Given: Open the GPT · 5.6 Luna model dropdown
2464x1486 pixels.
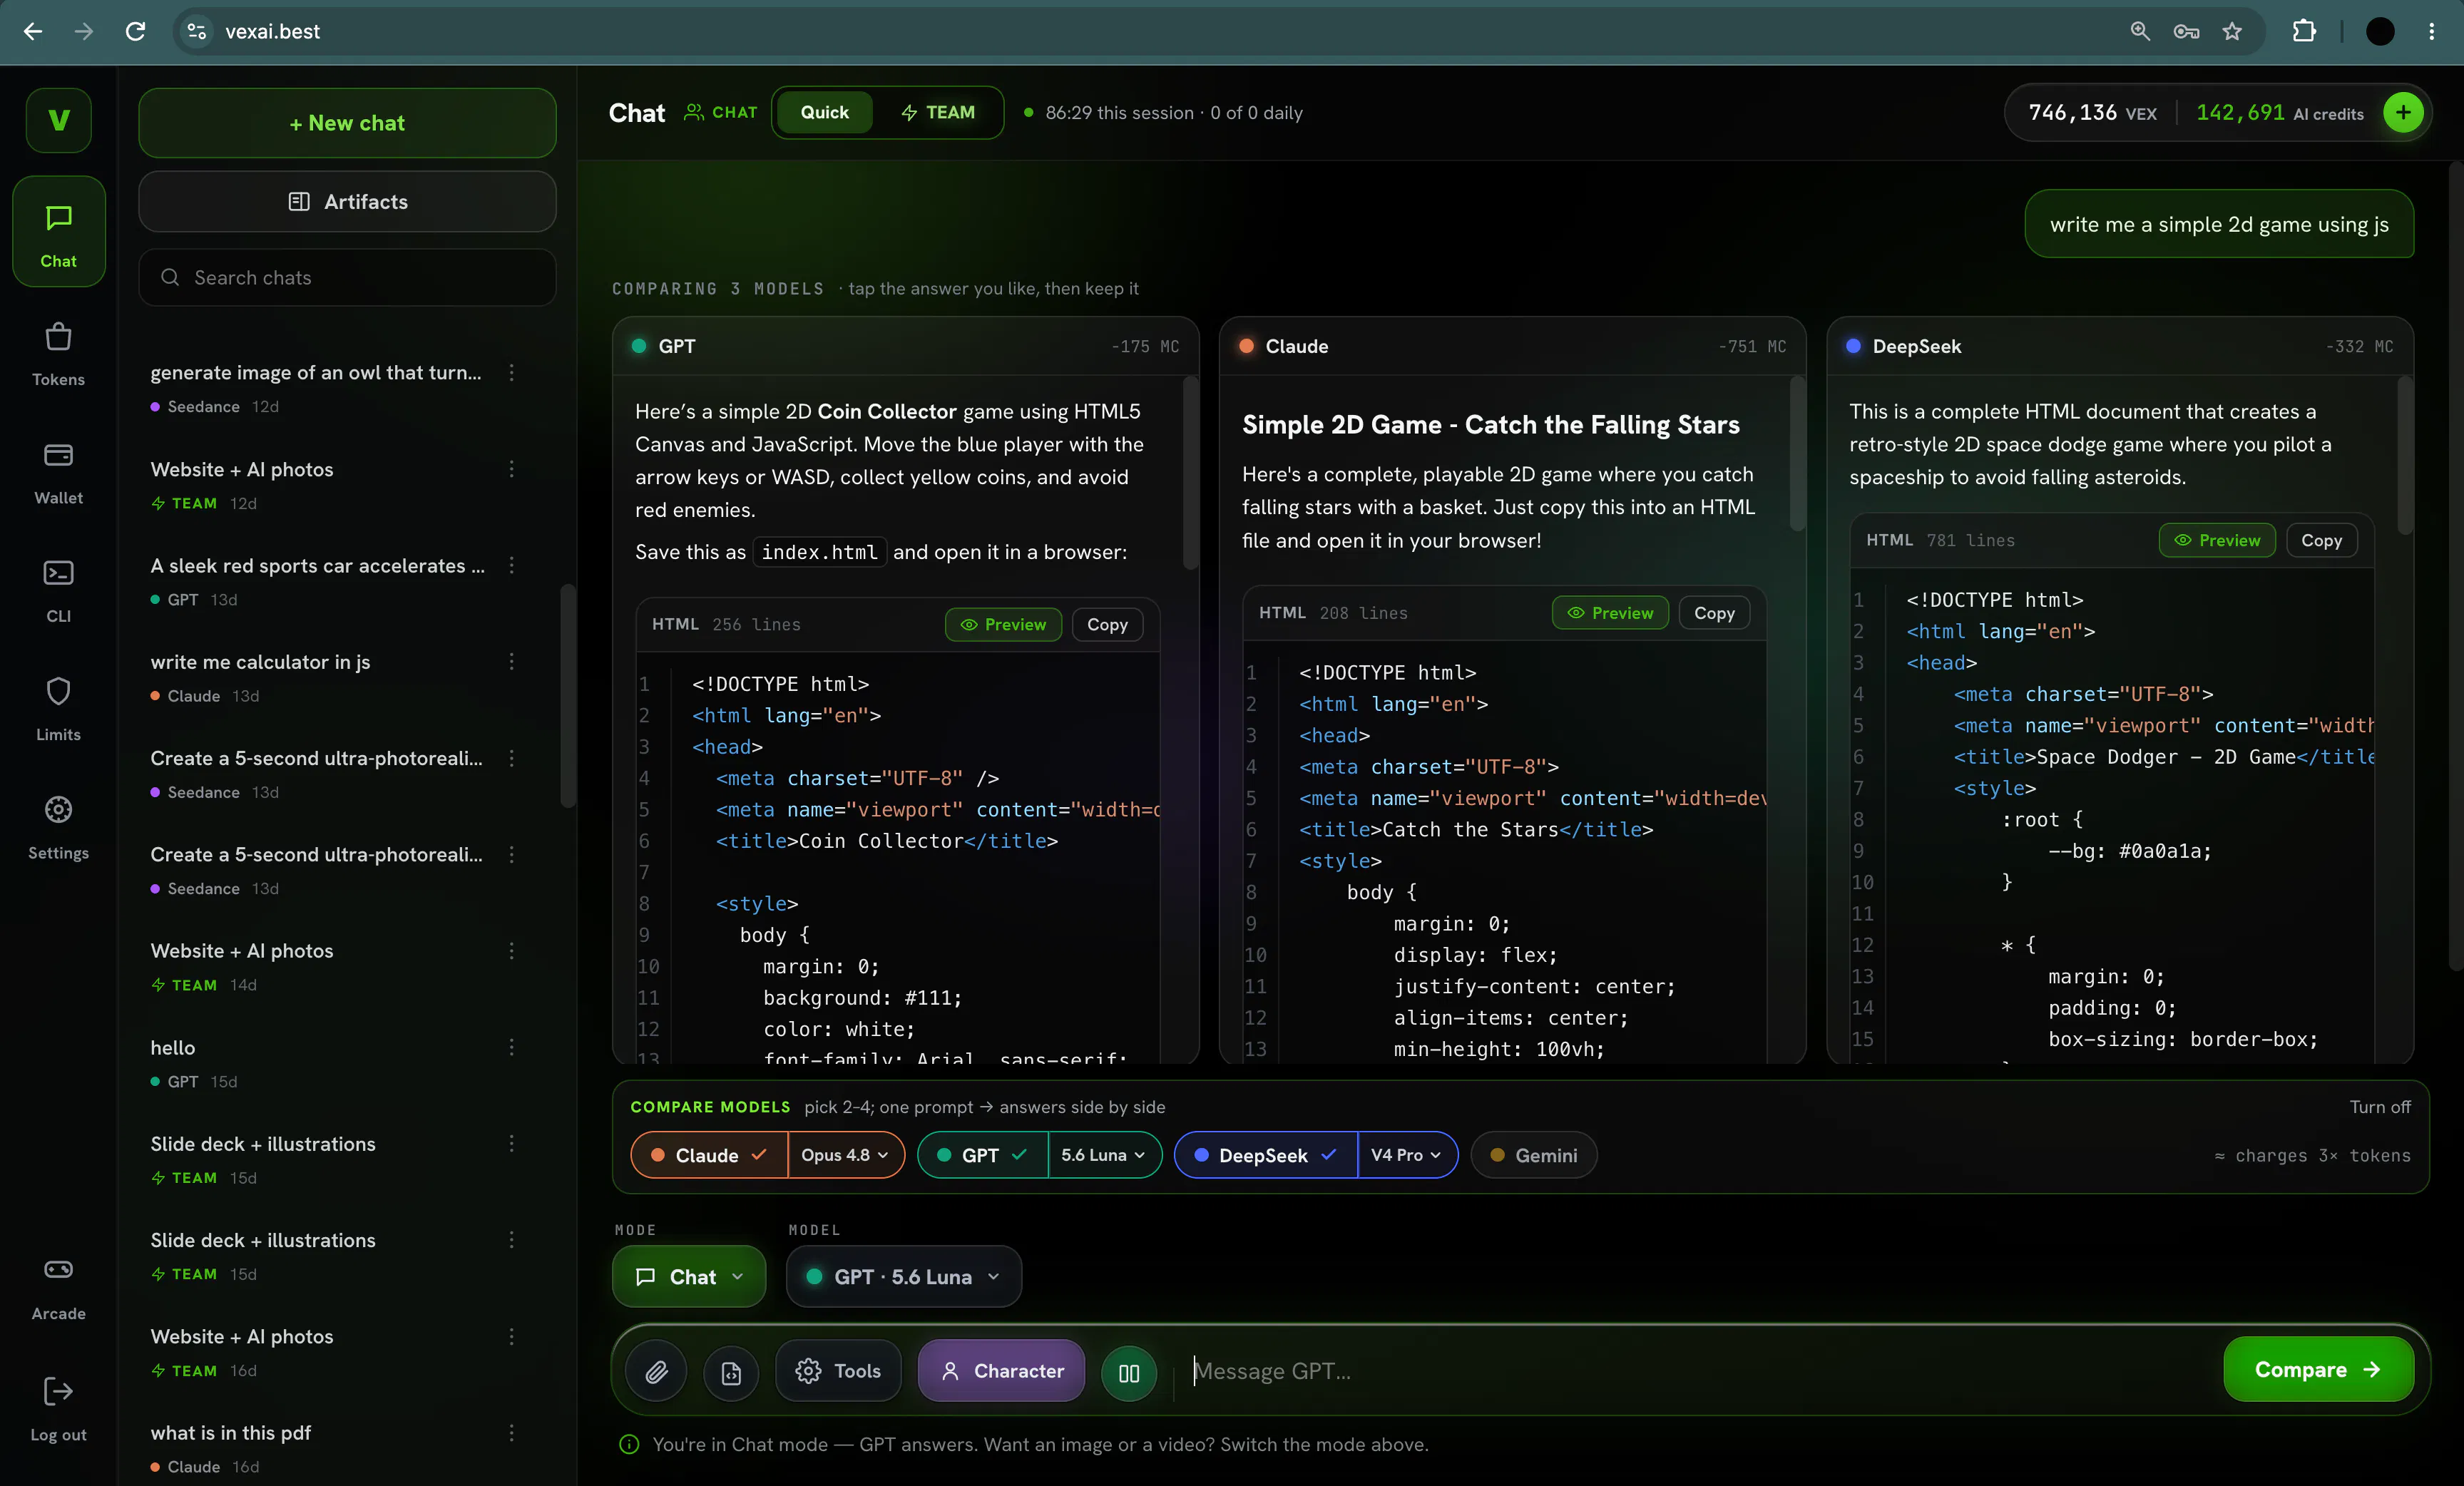Looking at the screenshot, I should [904, 1276].
